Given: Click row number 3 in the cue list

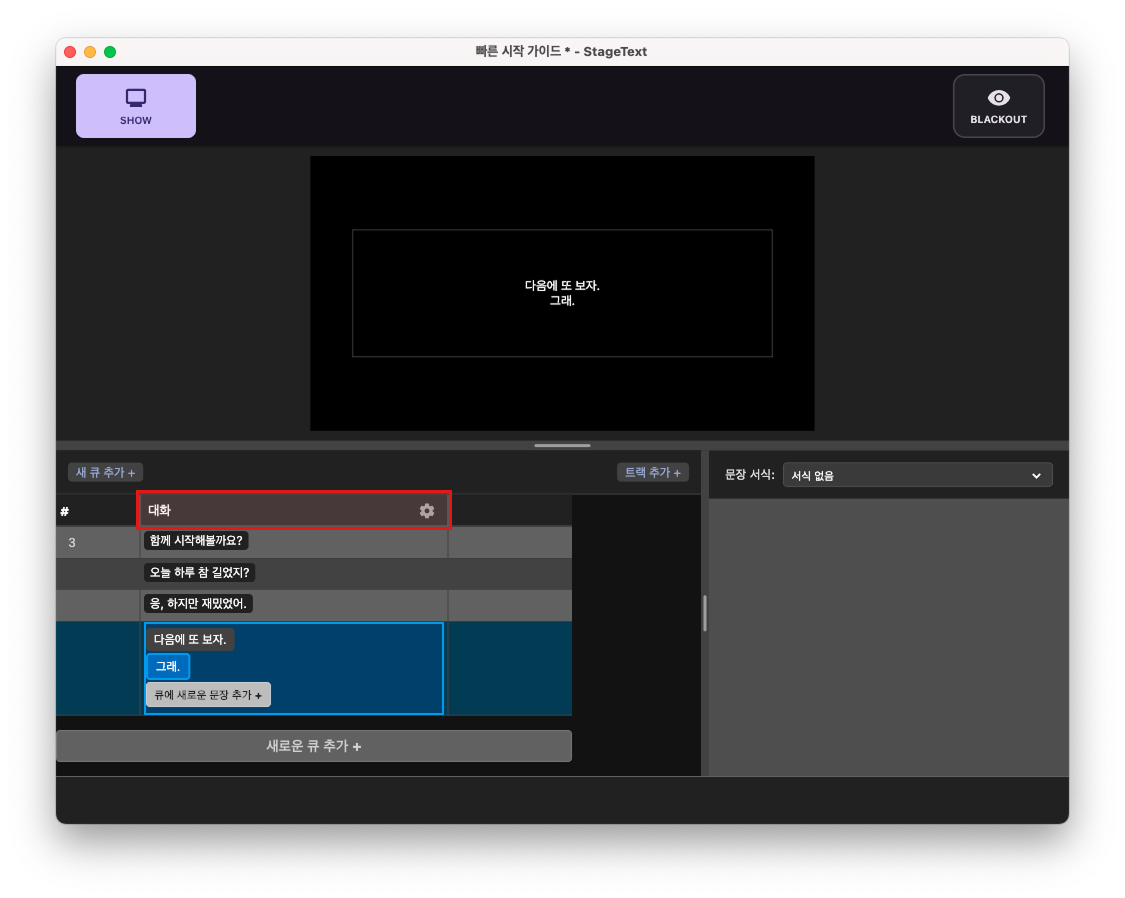Looking at the screenshot, I should [71, 542].
